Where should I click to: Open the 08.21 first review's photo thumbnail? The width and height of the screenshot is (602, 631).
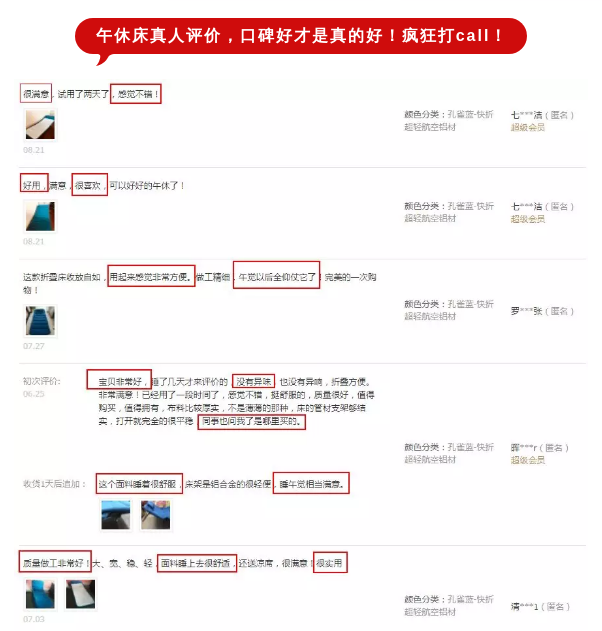click(40, 125)
